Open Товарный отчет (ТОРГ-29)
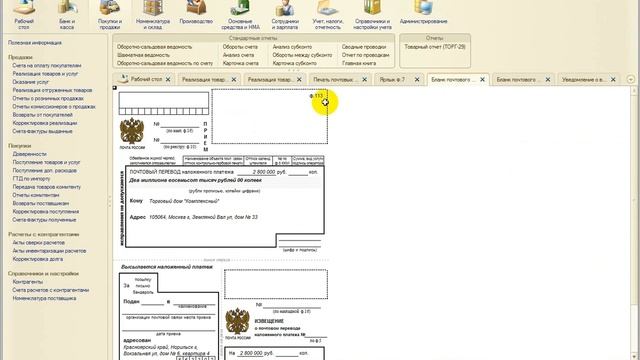The width and height of the screenshot is (640, 360). 435,47
